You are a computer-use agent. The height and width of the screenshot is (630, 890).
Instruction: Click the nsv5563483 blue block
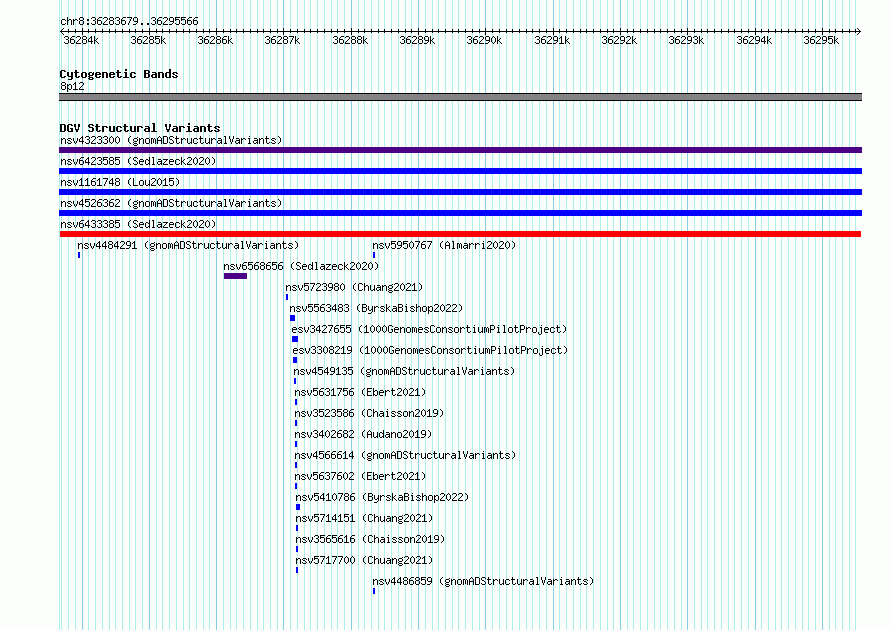292,318
